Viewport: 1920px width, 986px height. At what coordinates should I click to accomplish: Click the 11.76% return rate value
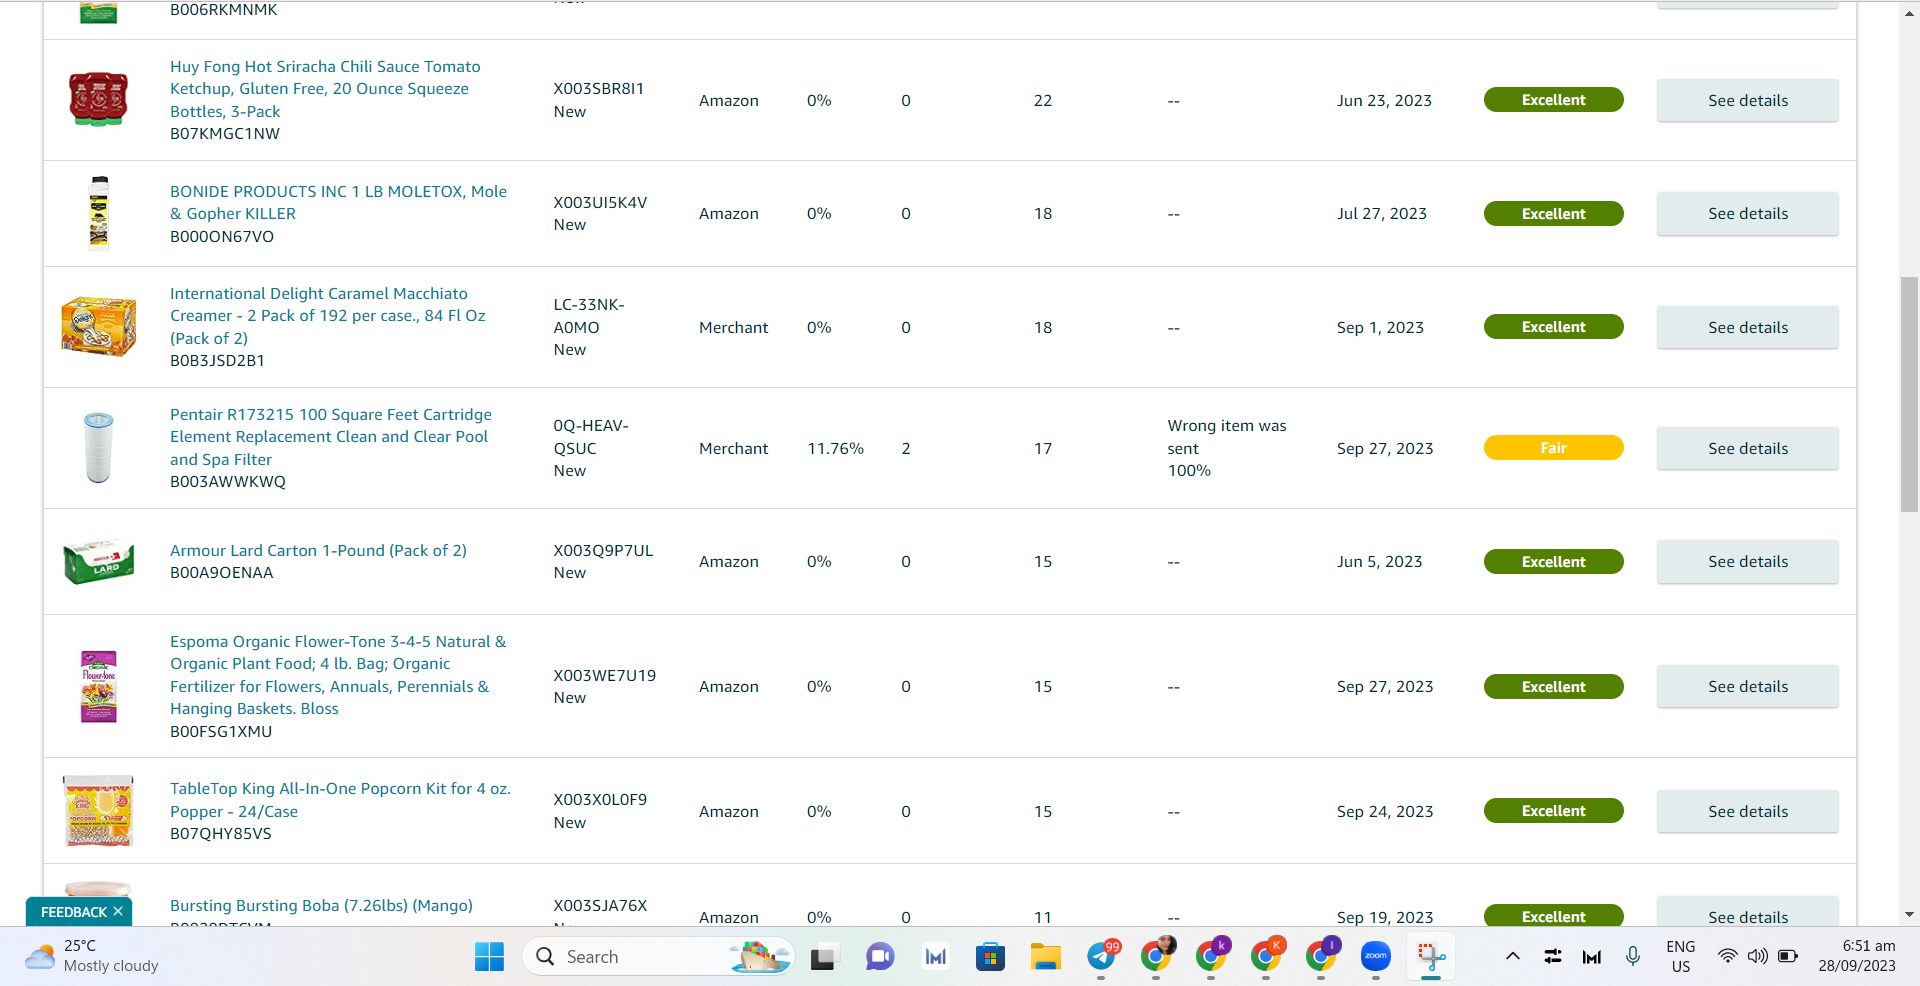coord(835,448)
